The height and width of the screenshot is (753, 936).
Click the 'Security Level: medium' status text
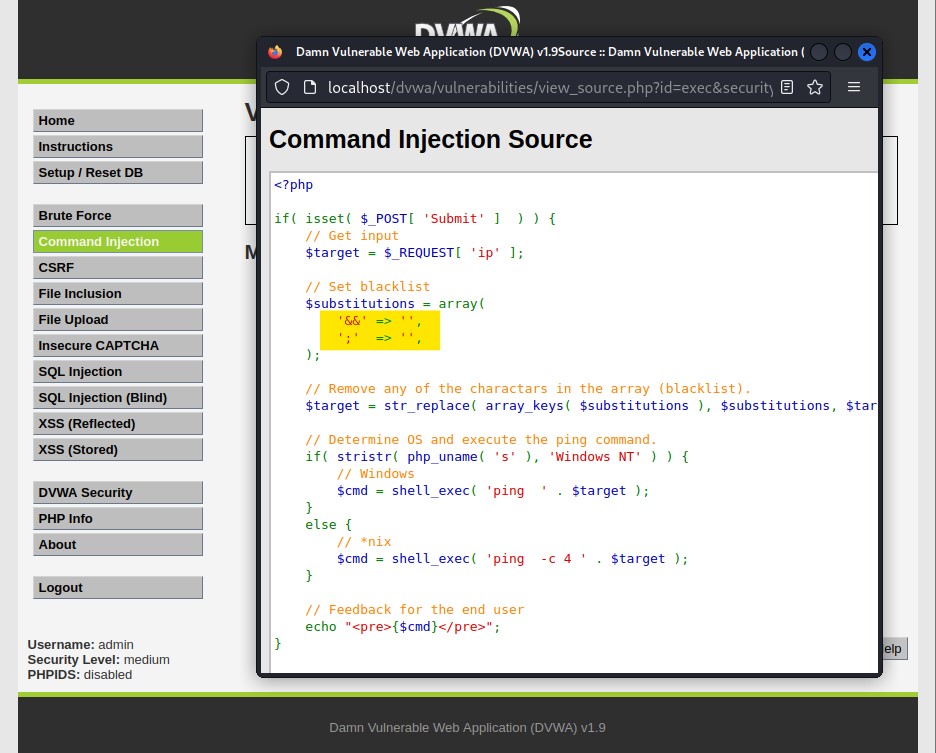[98, 660]
